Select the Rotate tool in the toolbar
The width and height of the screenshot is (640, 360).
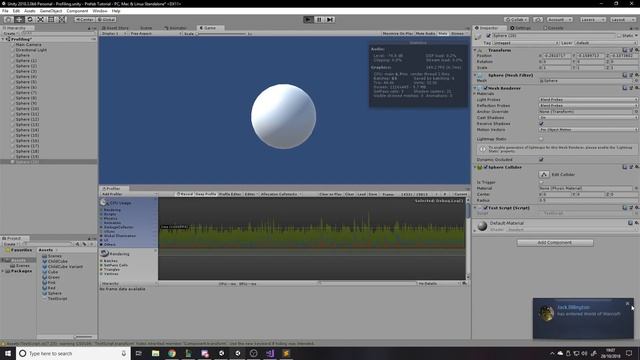coord(30,19)
